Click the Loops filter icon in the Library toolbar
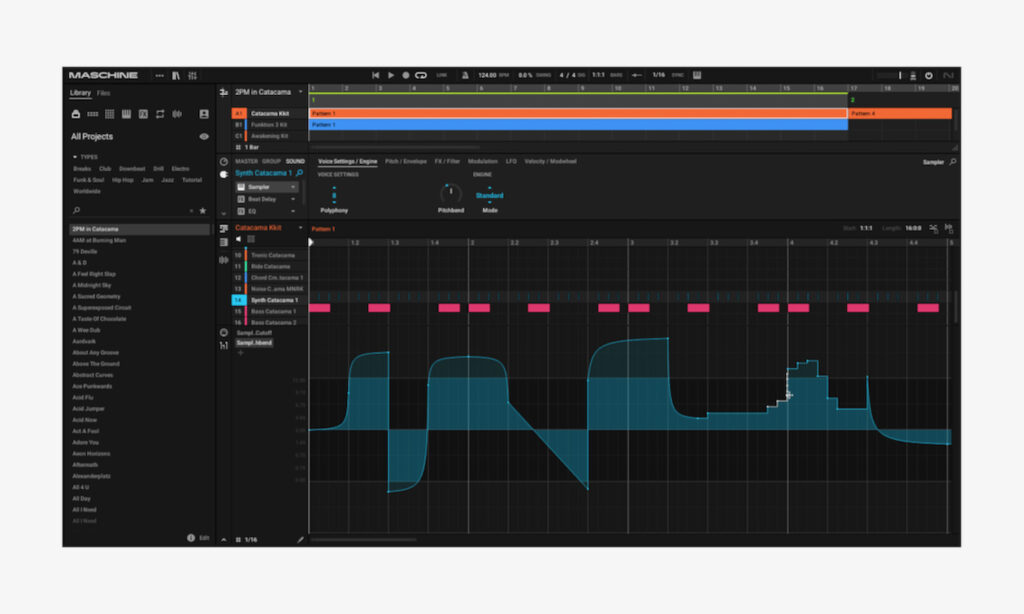 tap(159, 114)
